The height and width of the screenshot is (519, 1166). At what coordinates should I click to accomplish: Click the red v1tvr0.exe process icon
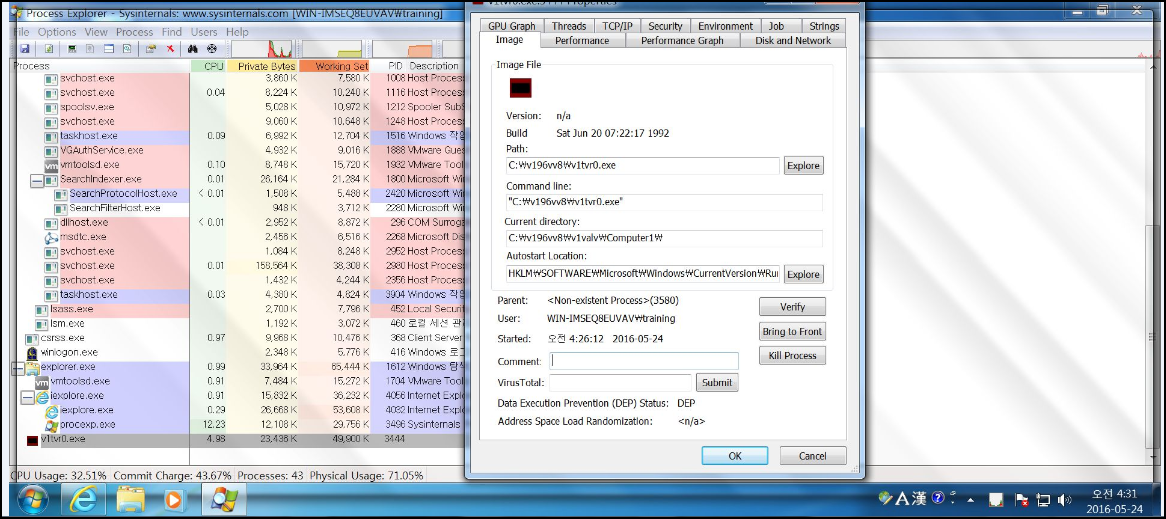(32, 439)
